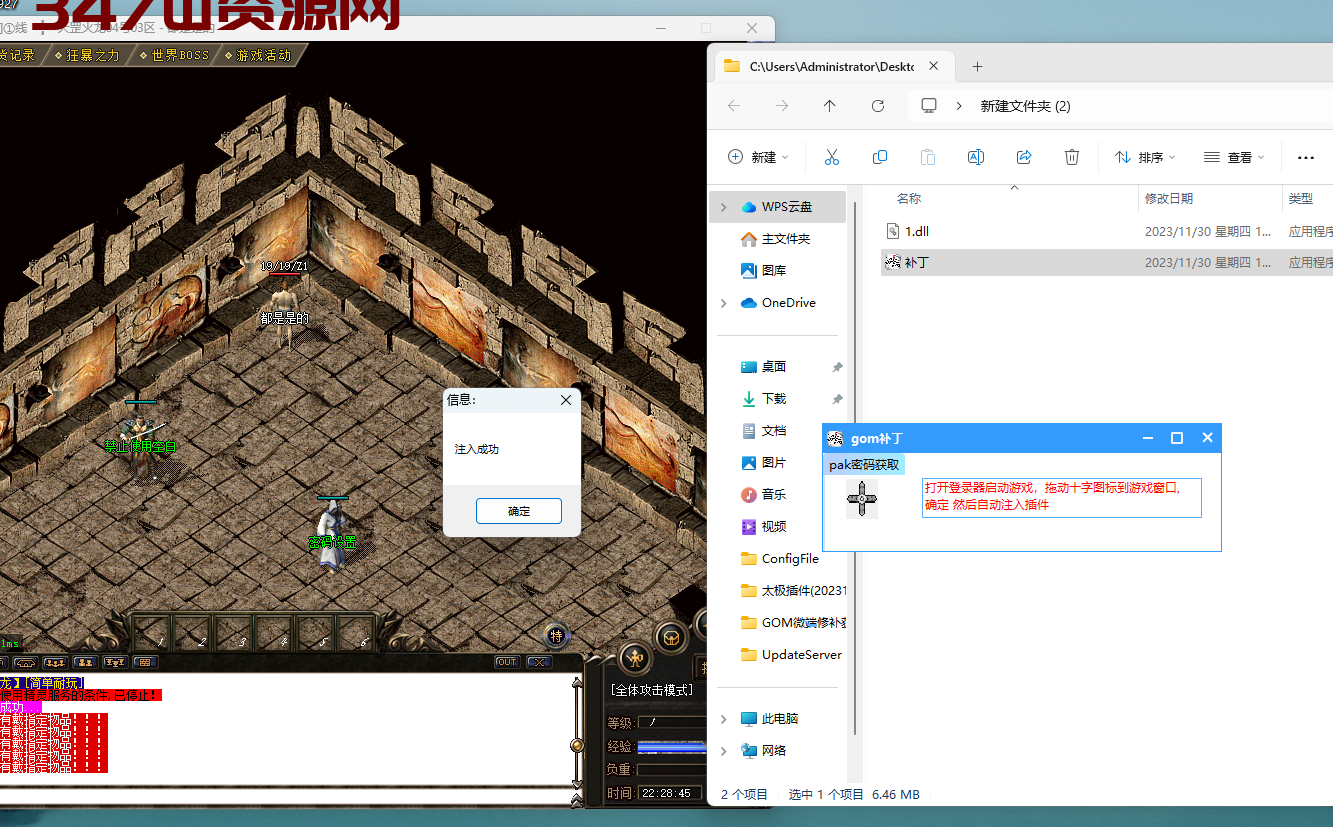
Task: Open pak密码获取 menu in gom补丁
Action: click(864, 465)
